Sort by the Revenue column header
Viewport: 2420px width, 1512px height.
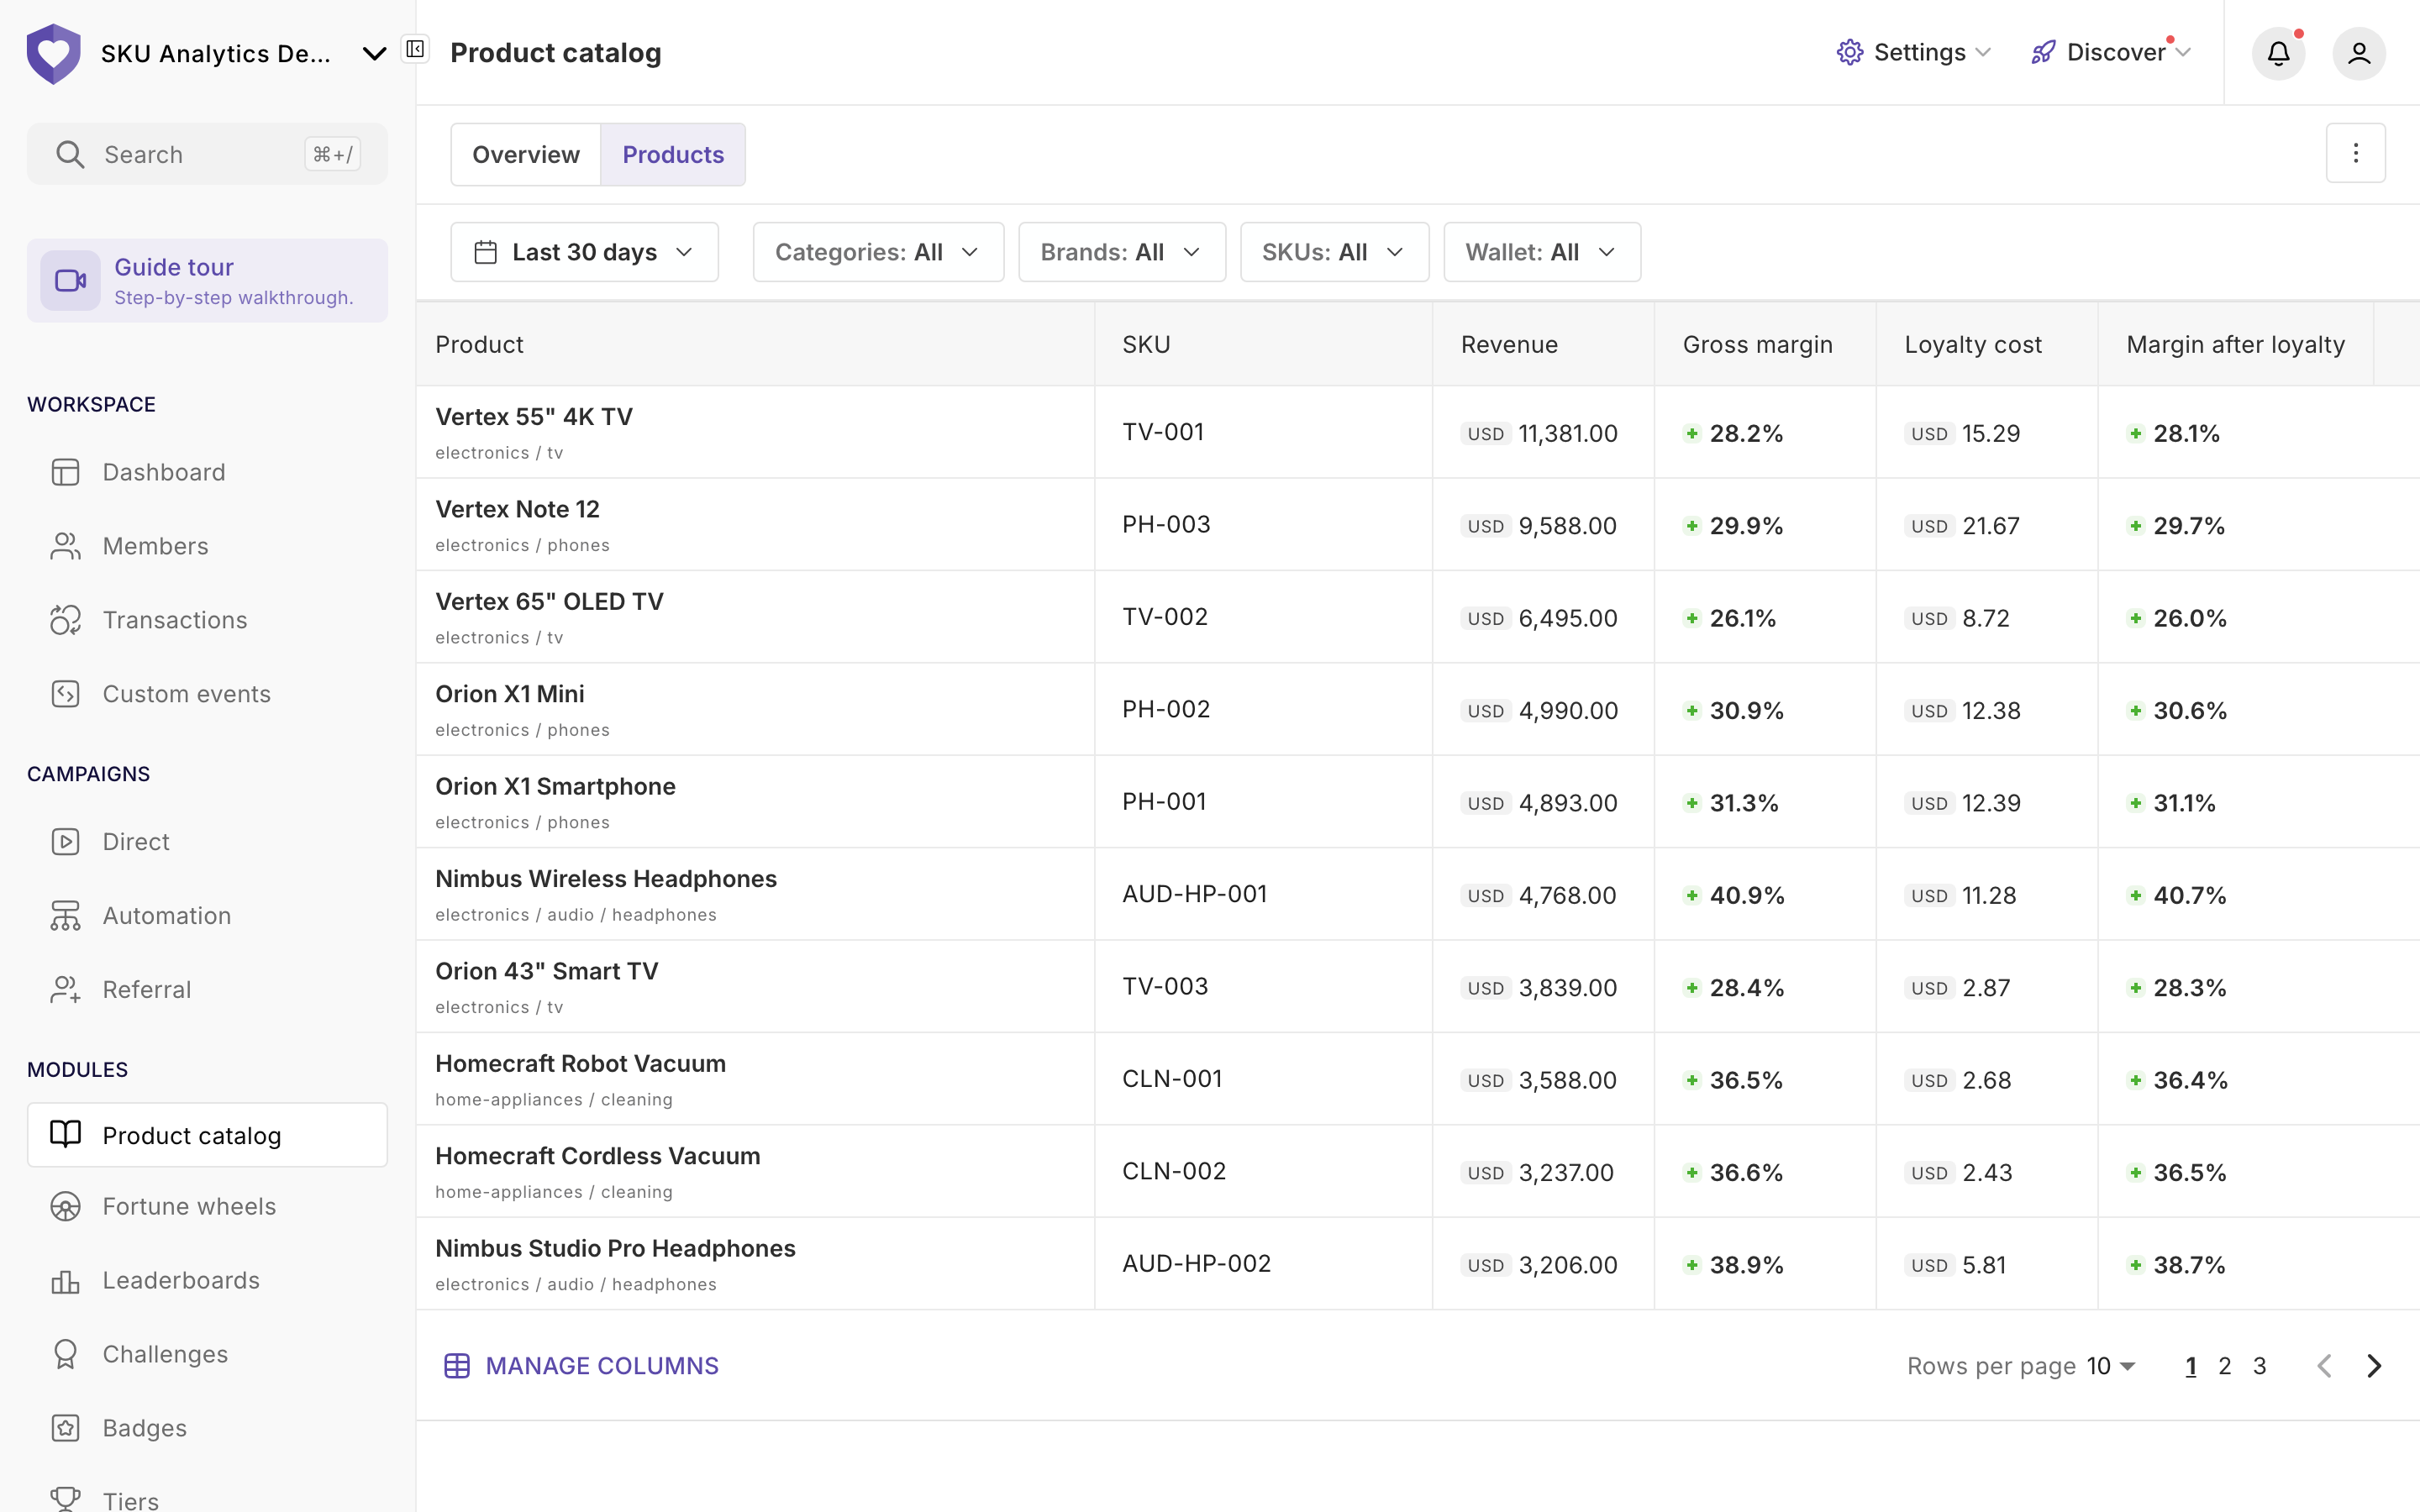[x=1509, y=345]
